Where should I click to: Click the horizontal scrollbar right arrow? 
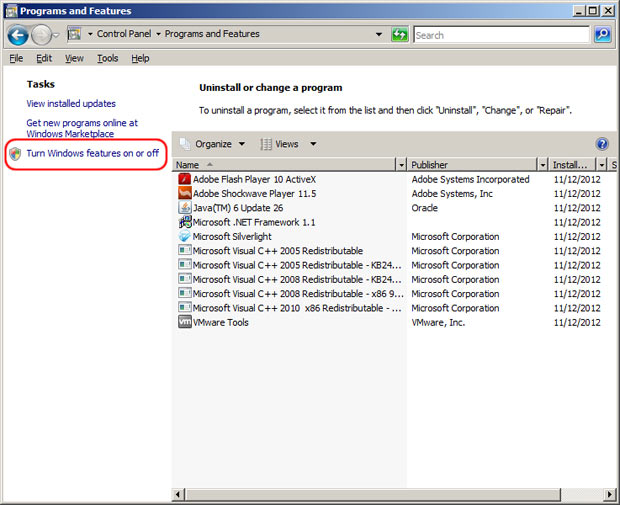click(x=611, y=494)
